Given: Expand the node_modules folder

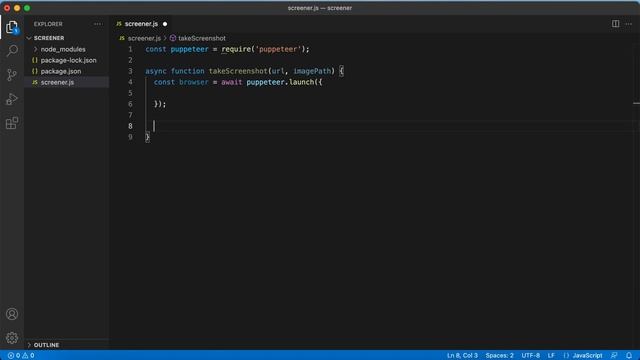Looking at the screenshot, I should [36, 49].
